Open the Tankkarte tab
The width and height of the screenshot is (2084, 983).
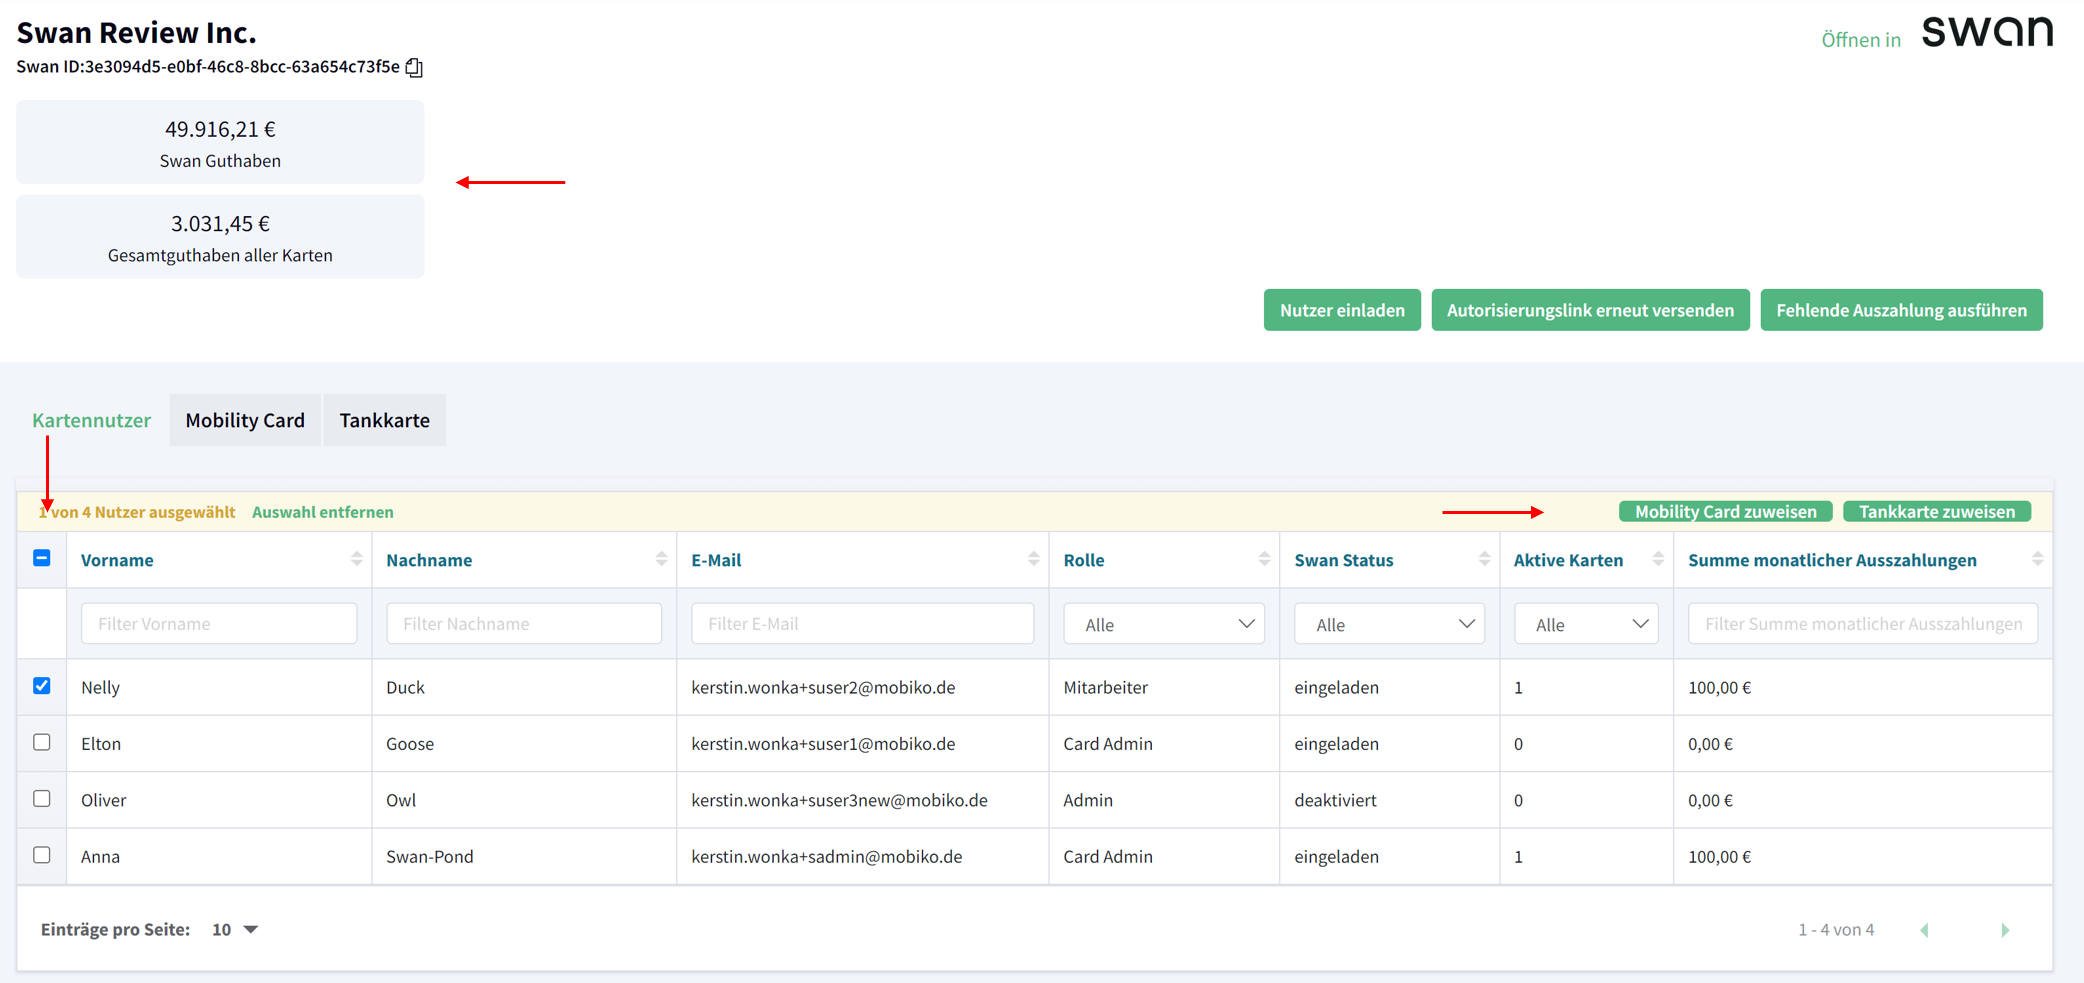click(384, 420)
